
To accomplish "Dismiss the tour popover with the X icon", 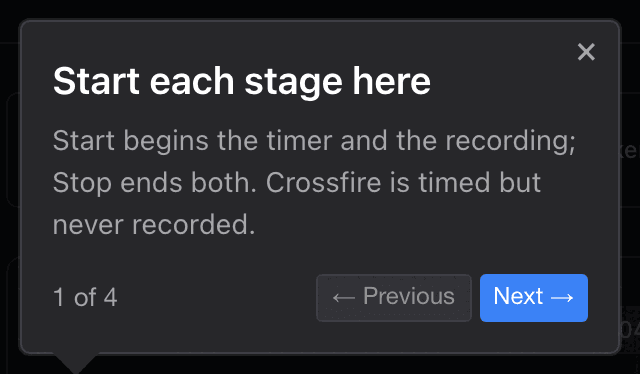I will pos(586,52).
